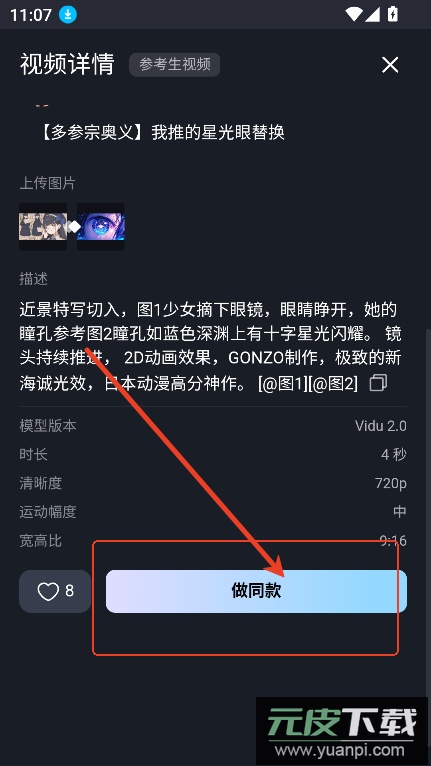Select the 参考生视频 tag
431x766 pixels.
pos(174,64)
